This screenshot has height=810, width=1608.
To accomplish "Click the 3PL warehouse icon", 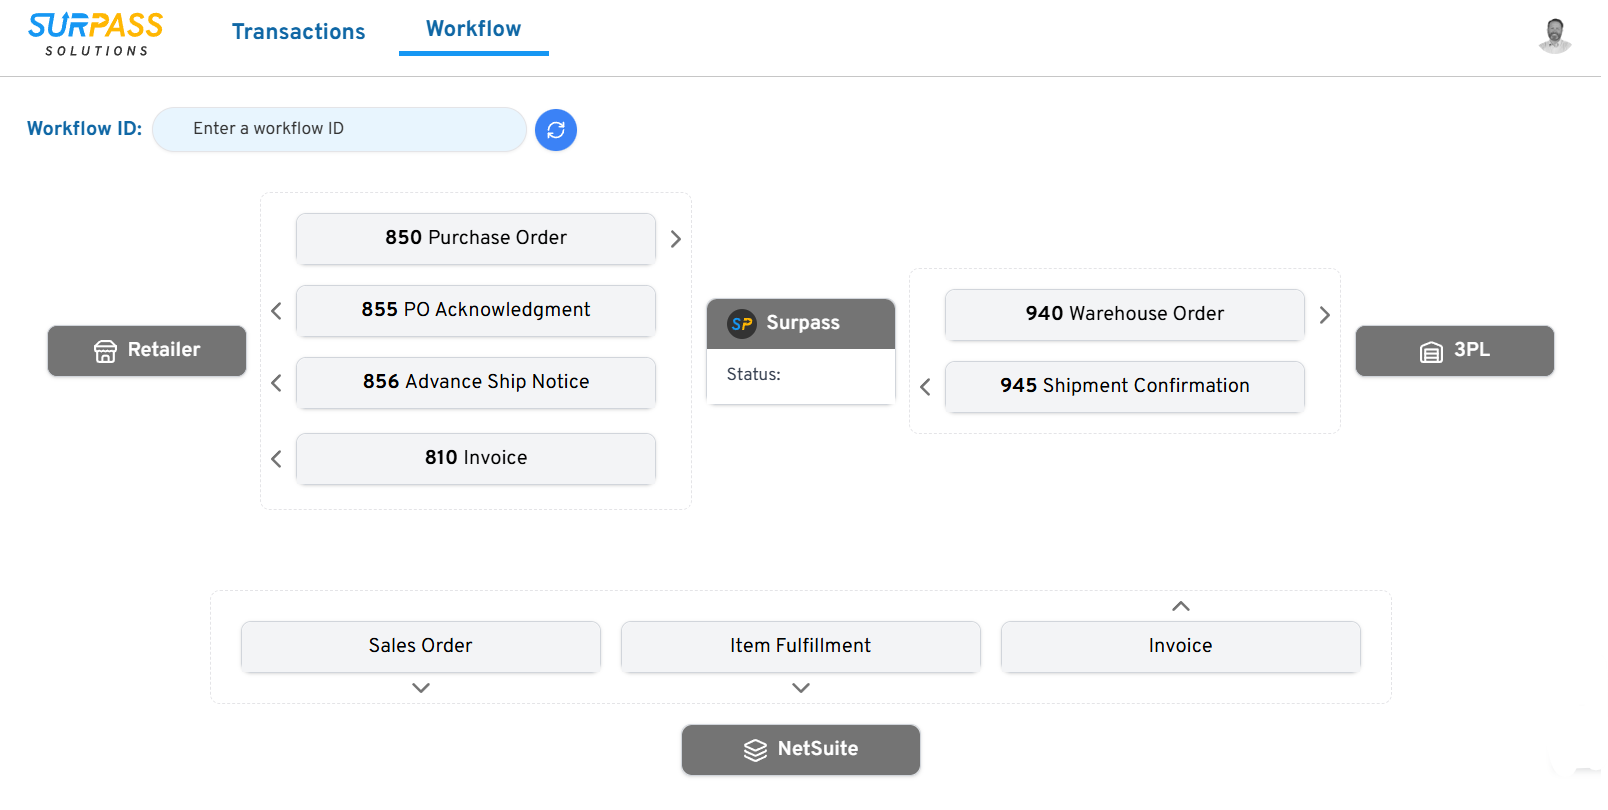I will (1431, 352).
